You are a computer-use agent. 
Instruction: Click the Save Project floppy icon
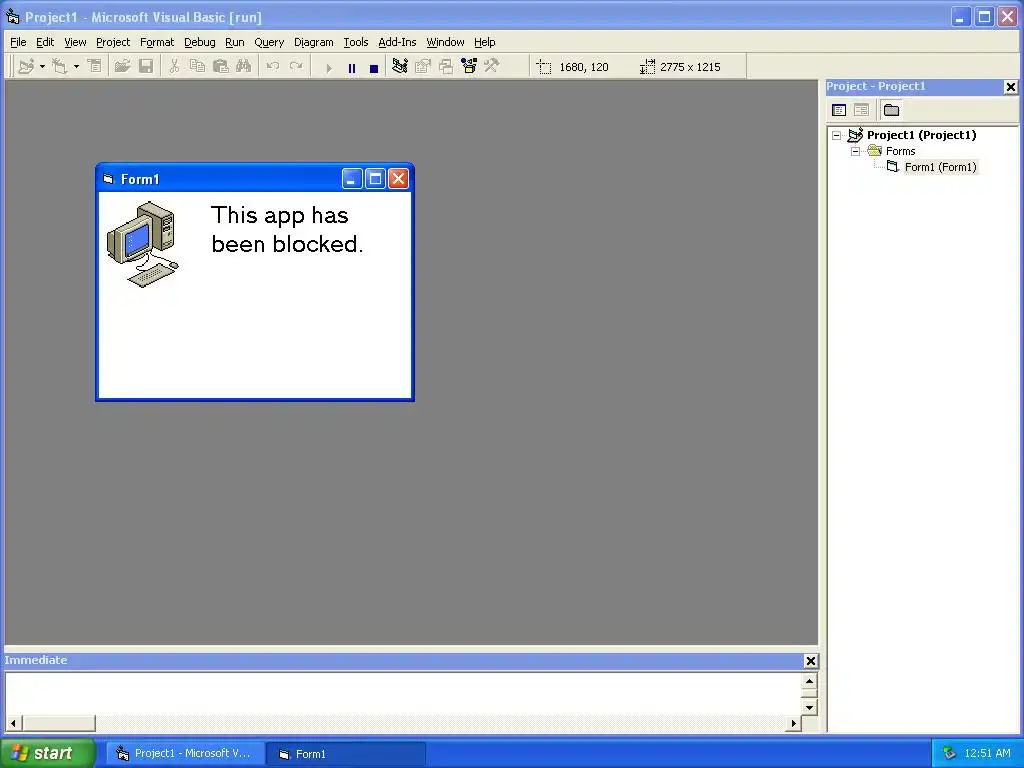pos(146,67)
